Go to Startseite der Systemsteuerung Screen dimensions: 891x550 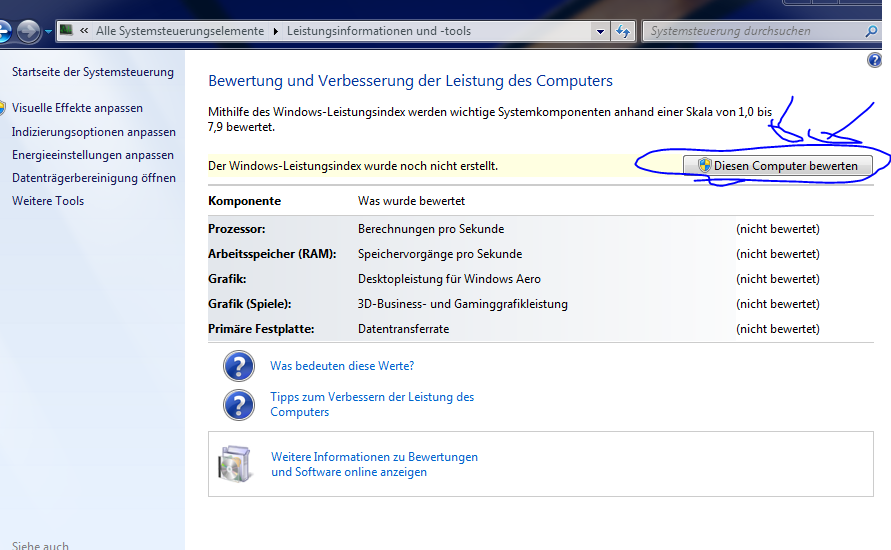(x=93, y=72)
